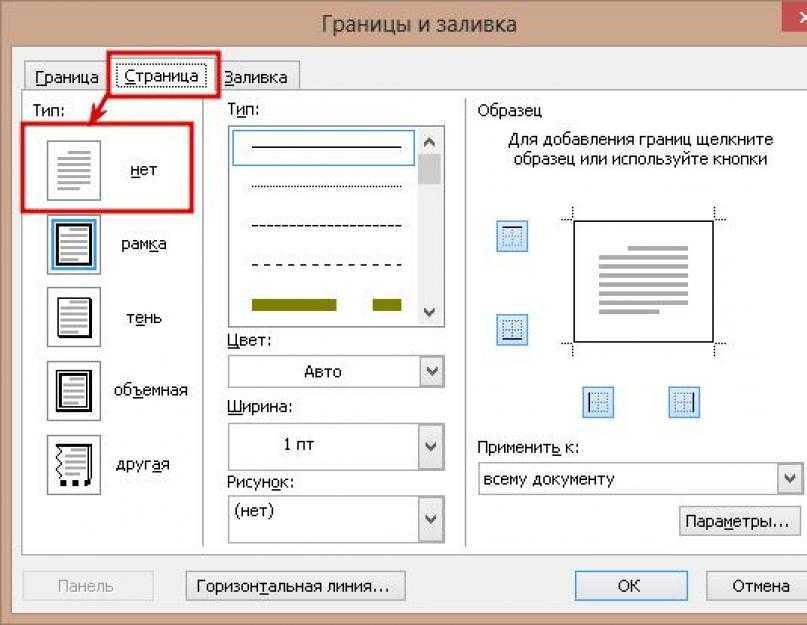
Task: Click the 'другая' type label text
Action: pos(143,464)
